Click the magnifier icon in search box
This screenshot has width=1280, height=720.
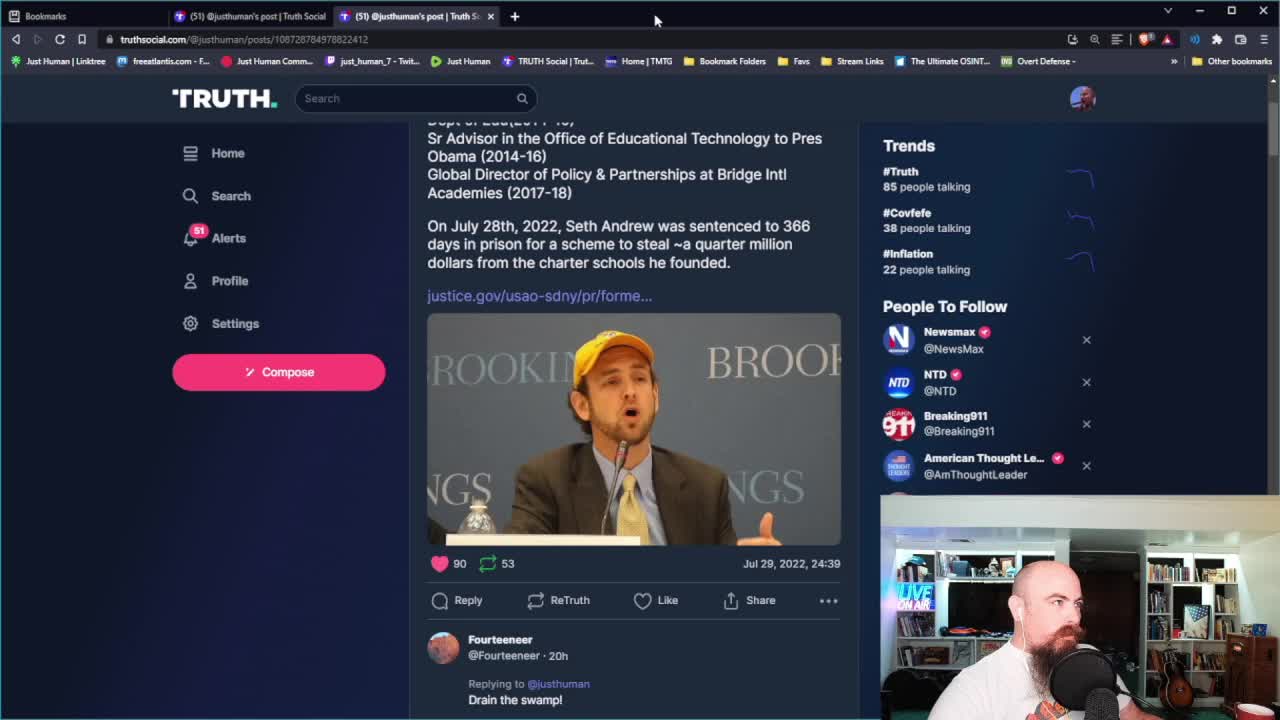[522, 98]
